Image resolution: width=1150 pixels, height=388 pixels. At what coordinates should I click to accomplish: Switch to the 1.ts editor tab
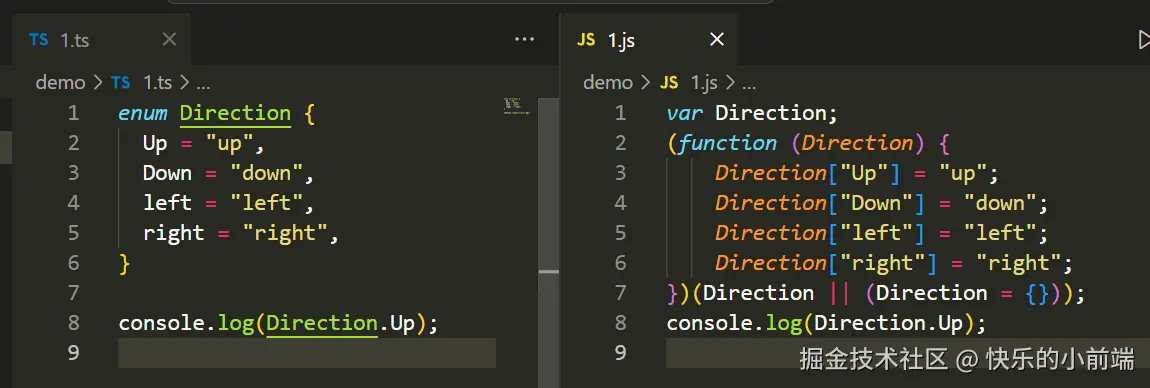pos(101,40)
